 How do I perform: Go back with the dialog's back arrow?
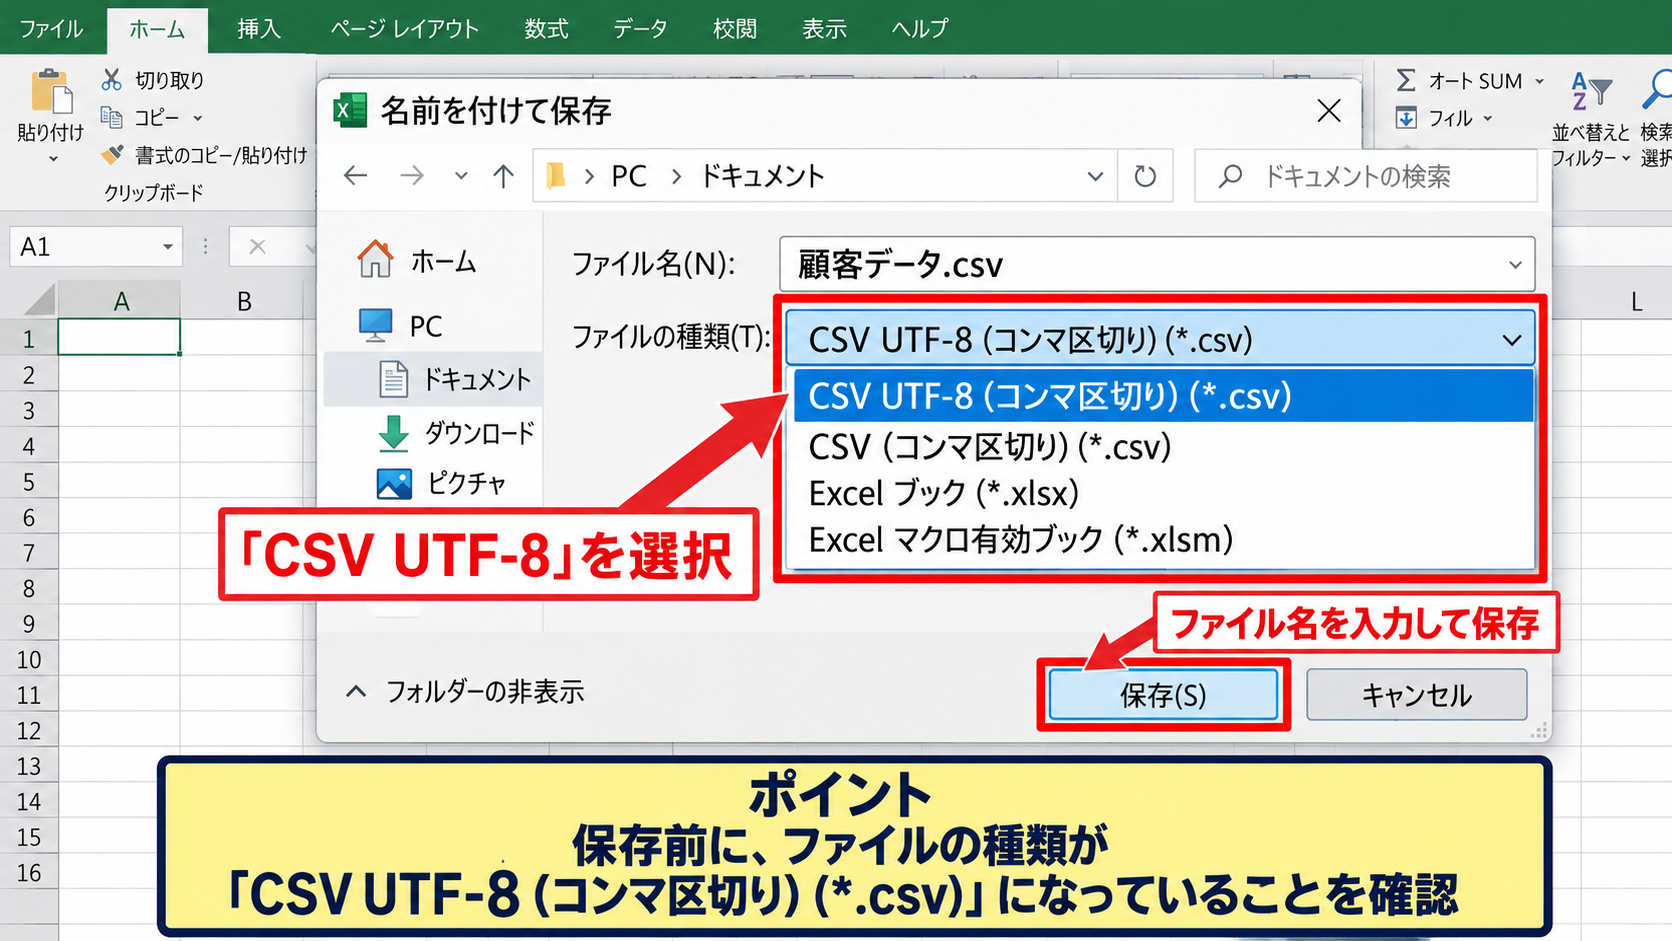355,176
